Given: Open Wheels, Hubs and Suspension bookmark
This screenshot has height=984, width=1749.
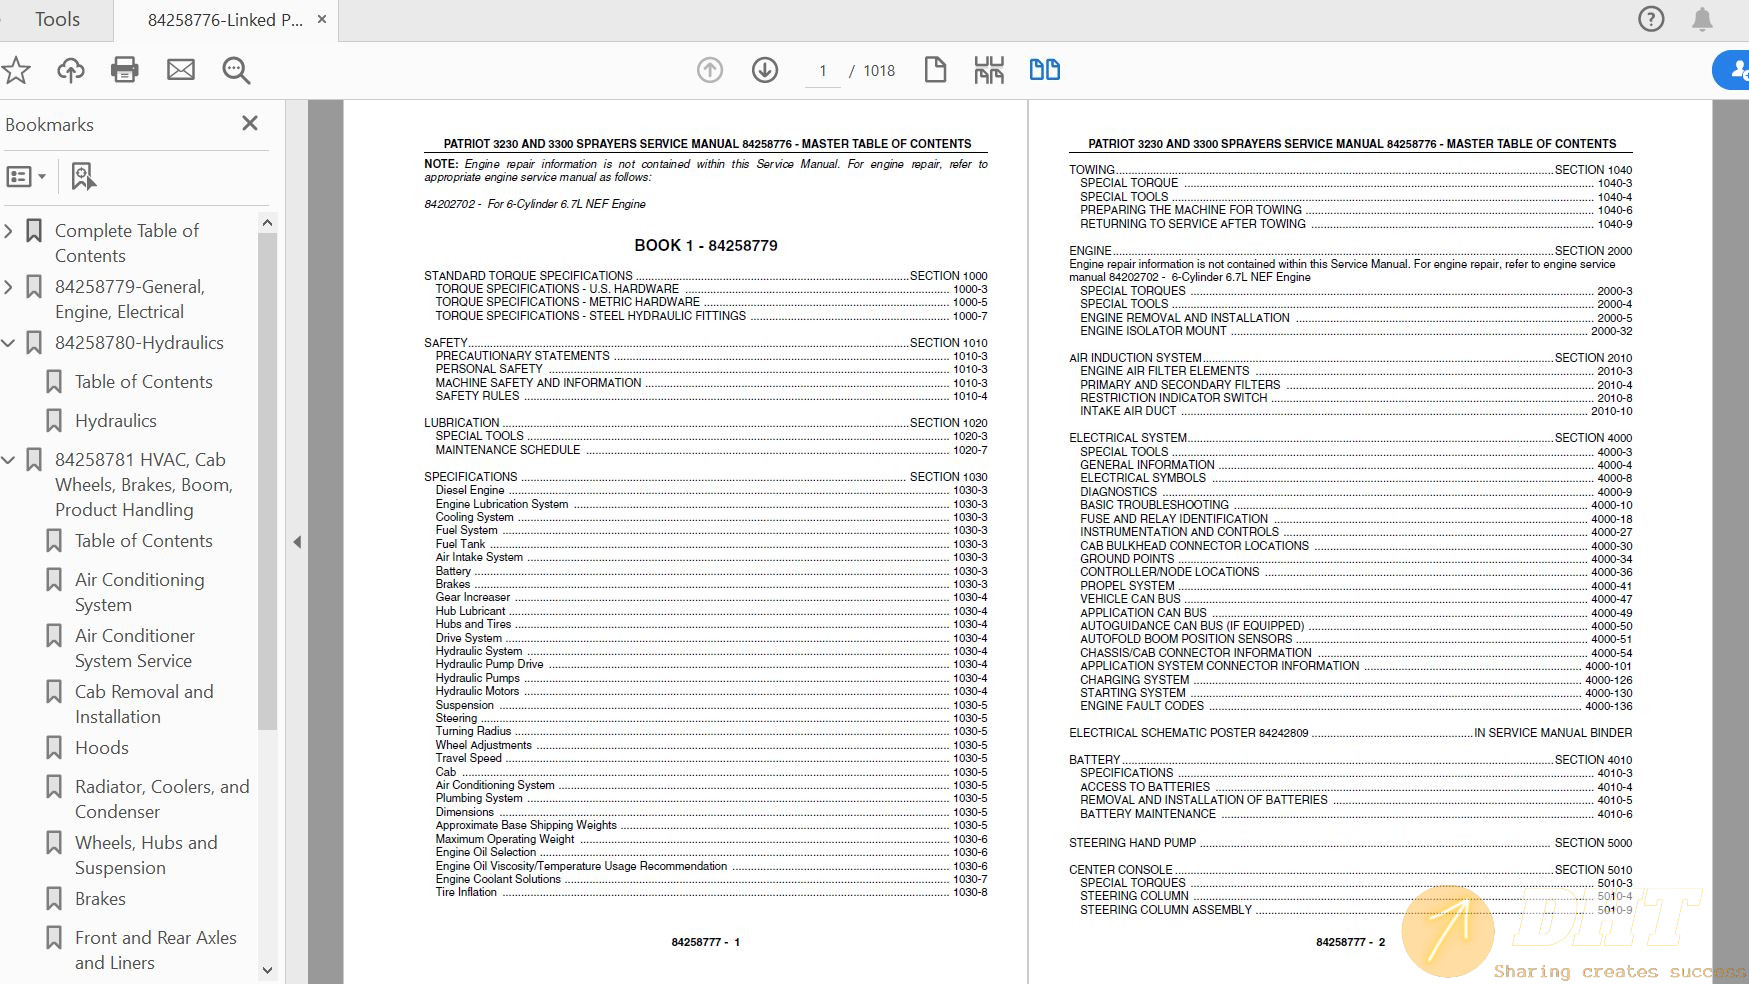Looking at the screenshot, I should [x=146, y=855].
